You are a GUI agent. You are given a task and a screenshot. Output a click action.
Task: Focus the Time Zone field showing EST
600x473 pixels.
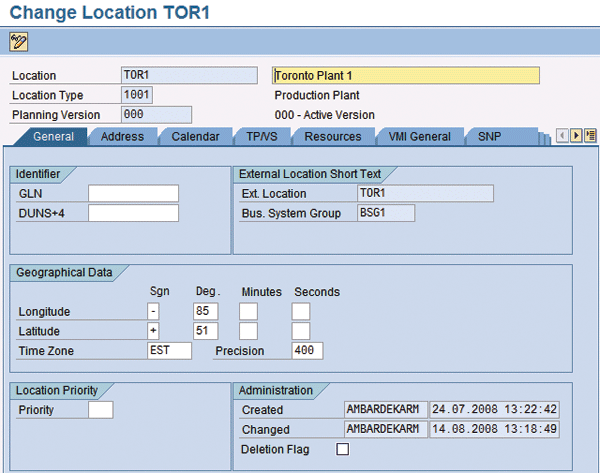coord(168,351)
